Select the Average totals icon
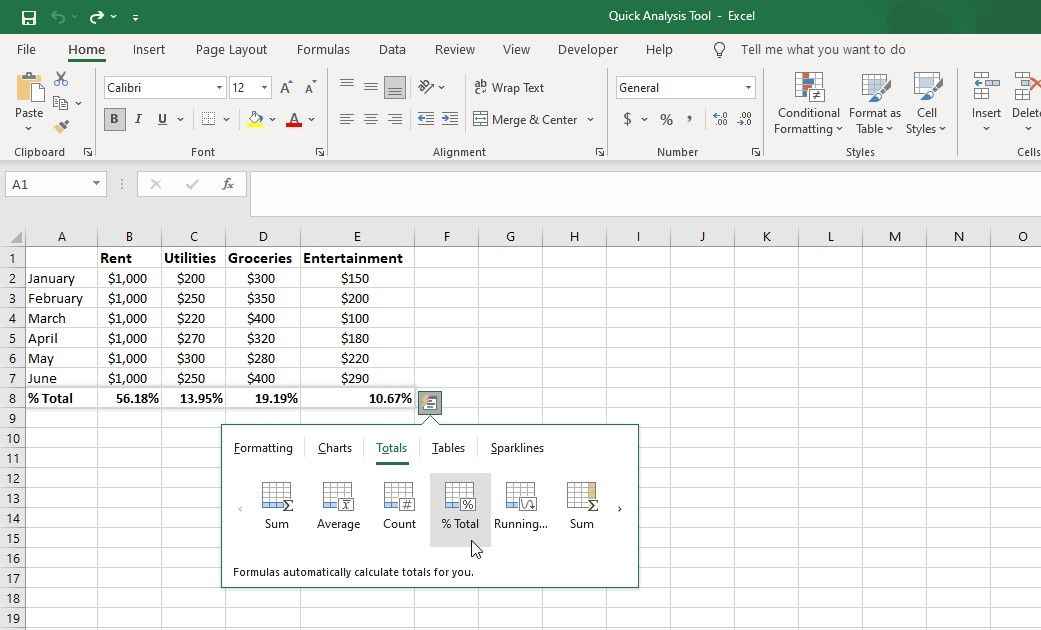The image size is (1041, 630). (x=338, y=505)
